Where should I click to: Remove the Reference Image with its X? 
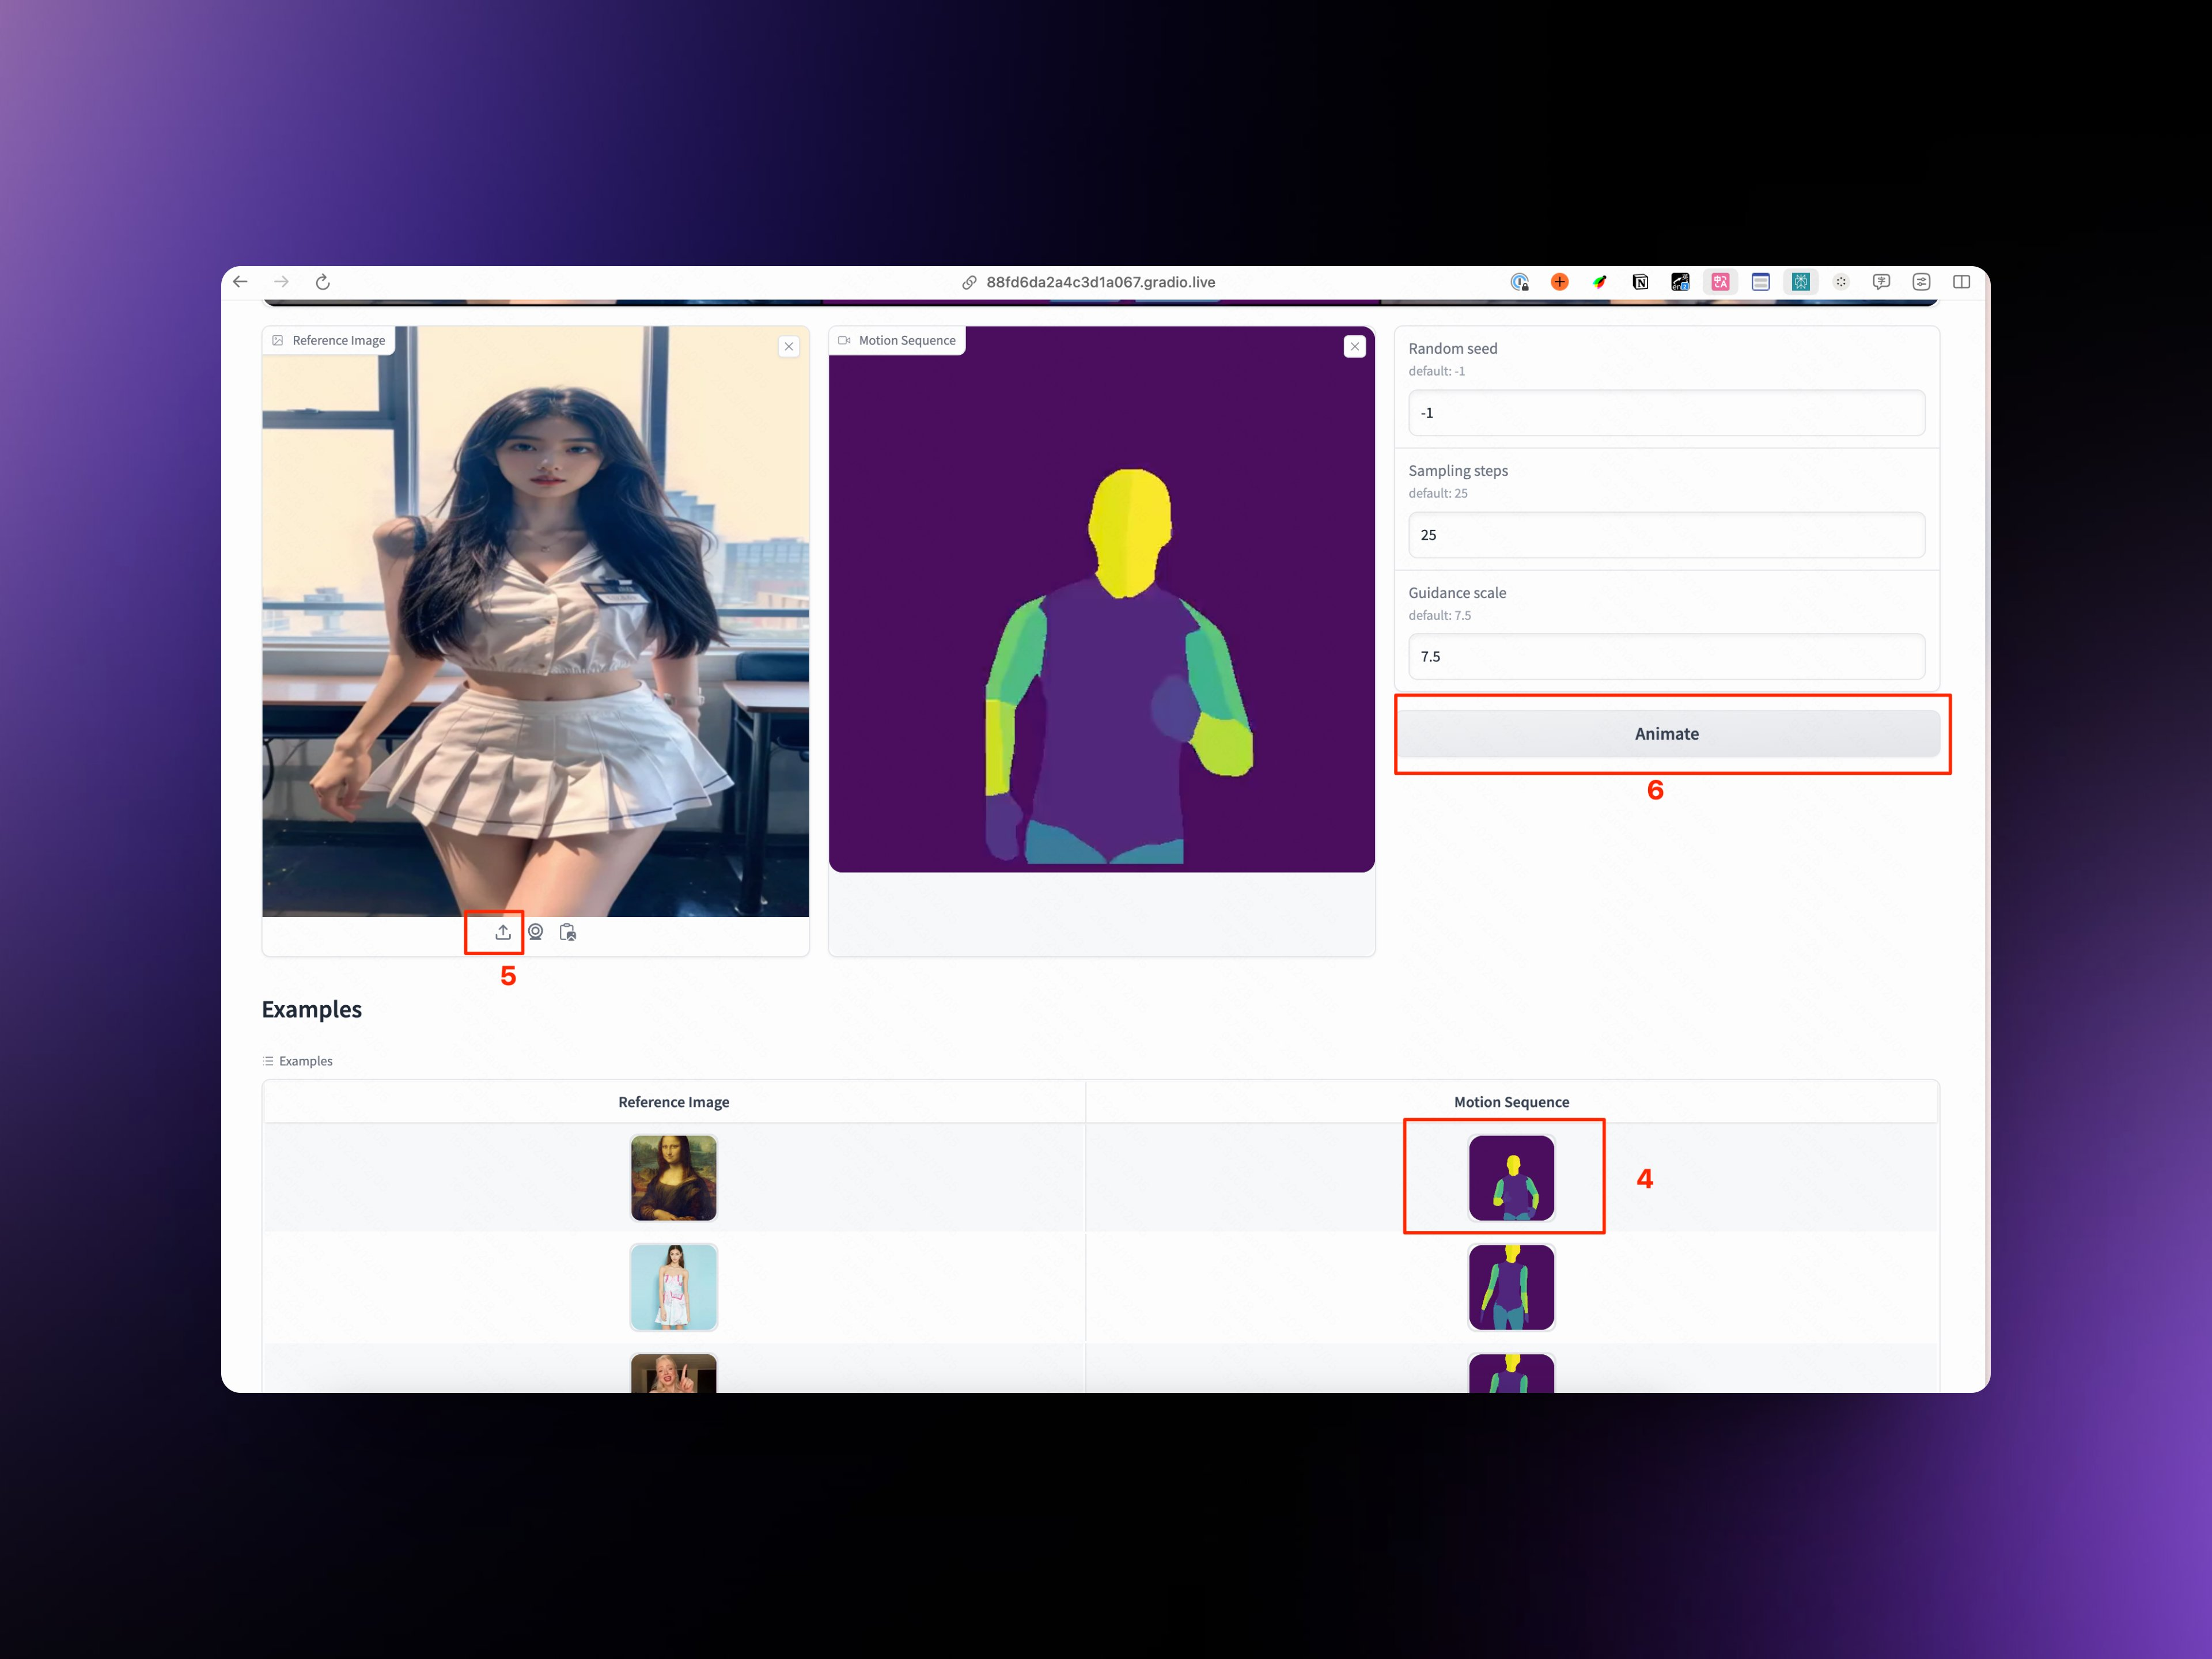pyautogui.click(x=789, y=347)
